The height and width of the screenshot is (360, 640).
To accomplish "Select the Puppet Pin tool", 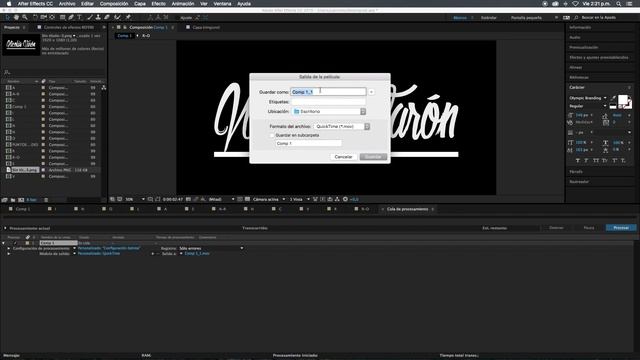I will pos(128,18).
